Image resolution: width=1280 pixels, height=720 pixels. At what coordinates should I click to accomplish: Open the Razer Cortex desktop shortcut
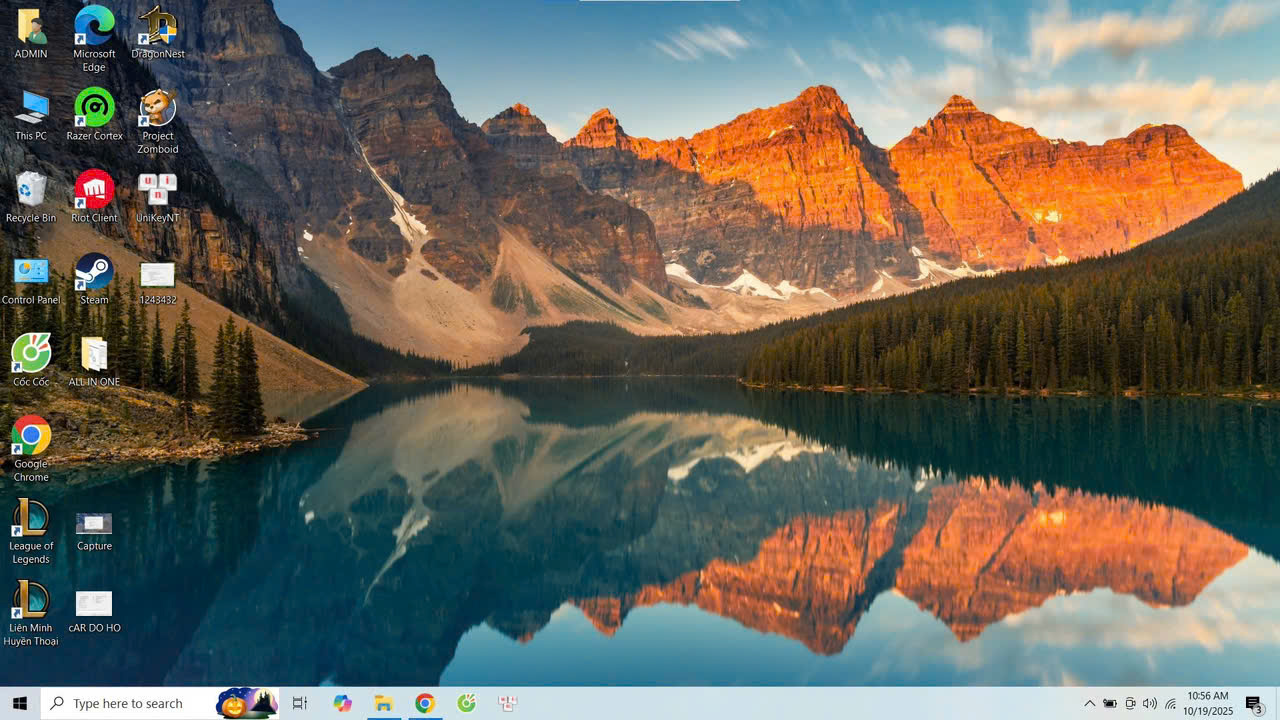pyautogui.click(x=94, y=108)
